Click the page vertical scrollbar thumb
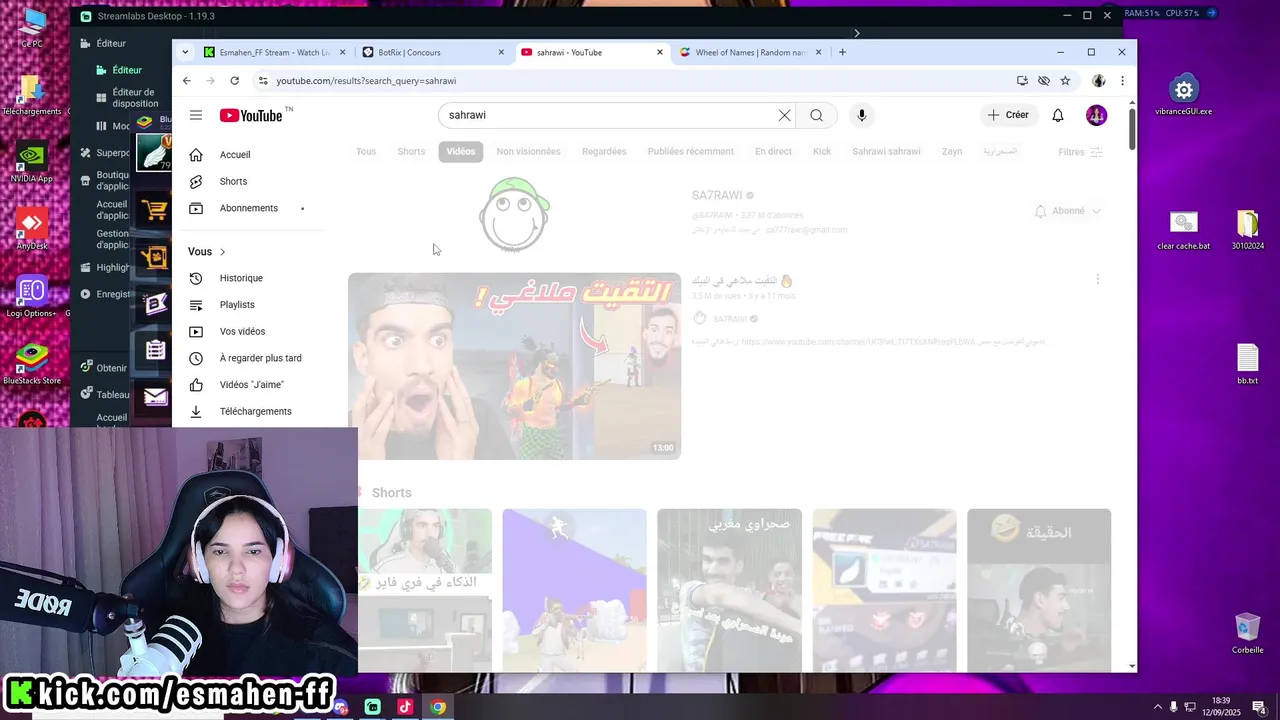The width and height of the screenshot is (1280, 720). tap(1132, 129)
